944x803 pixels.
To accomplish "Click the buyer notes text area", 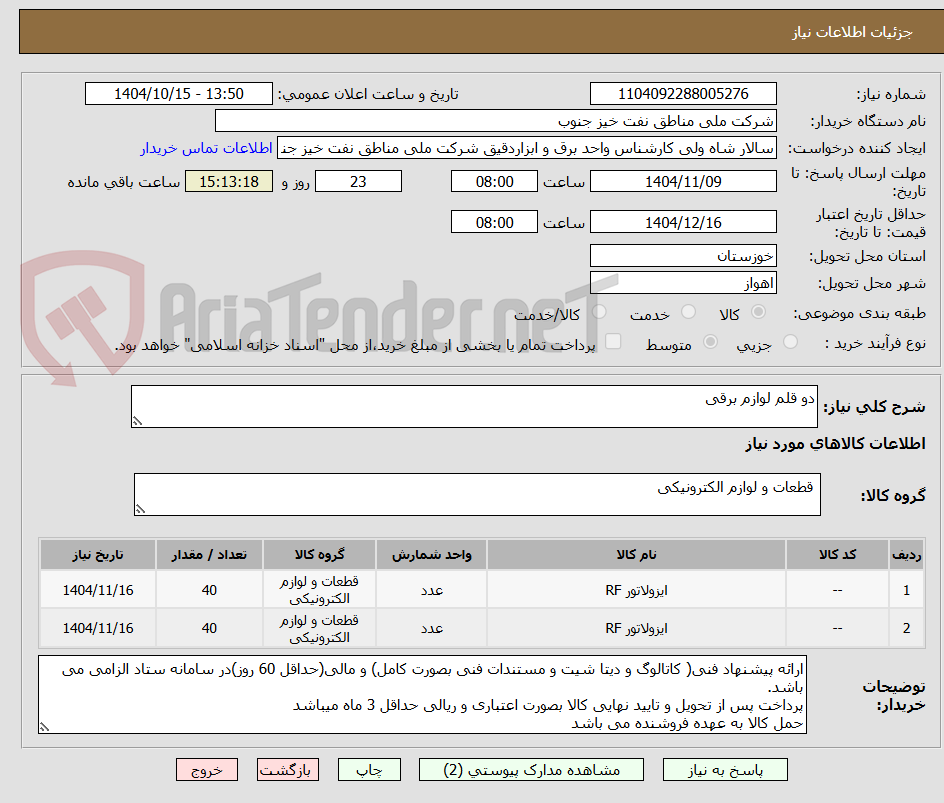I will 422,695.
